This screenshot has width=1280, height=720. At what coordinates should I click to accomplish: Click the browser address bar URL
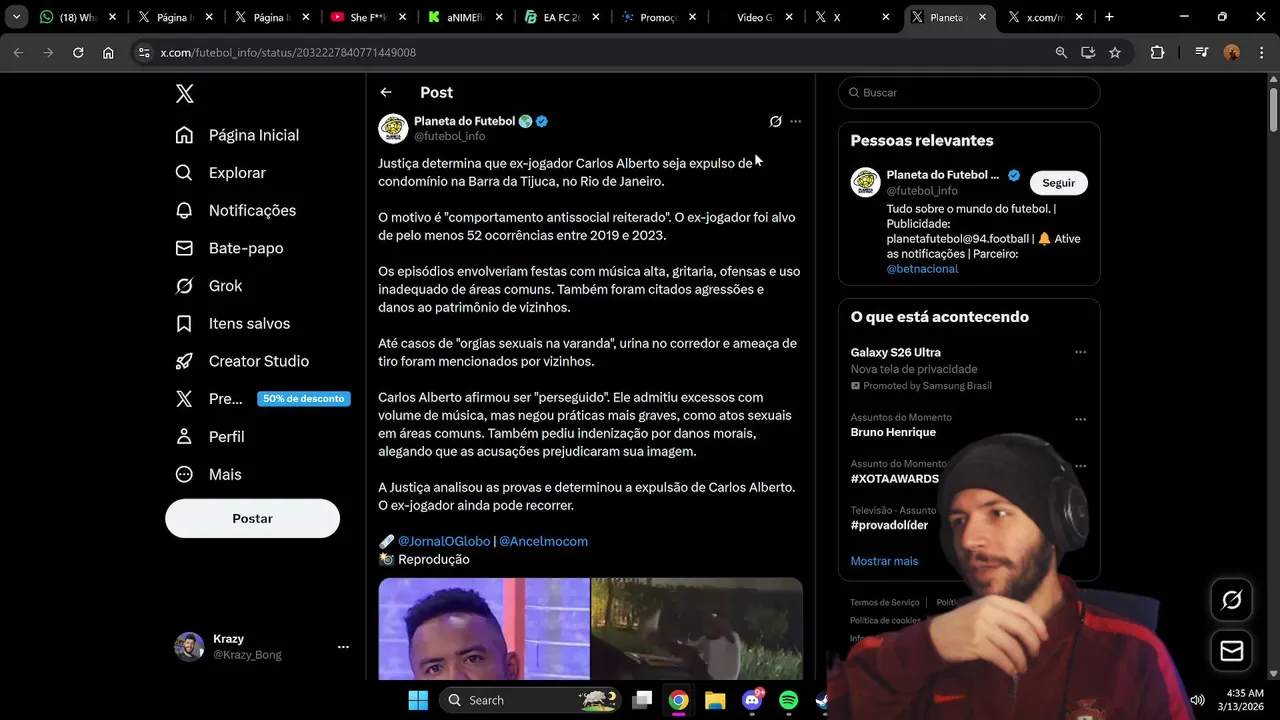pyautogui.click(x=288, y=52)
